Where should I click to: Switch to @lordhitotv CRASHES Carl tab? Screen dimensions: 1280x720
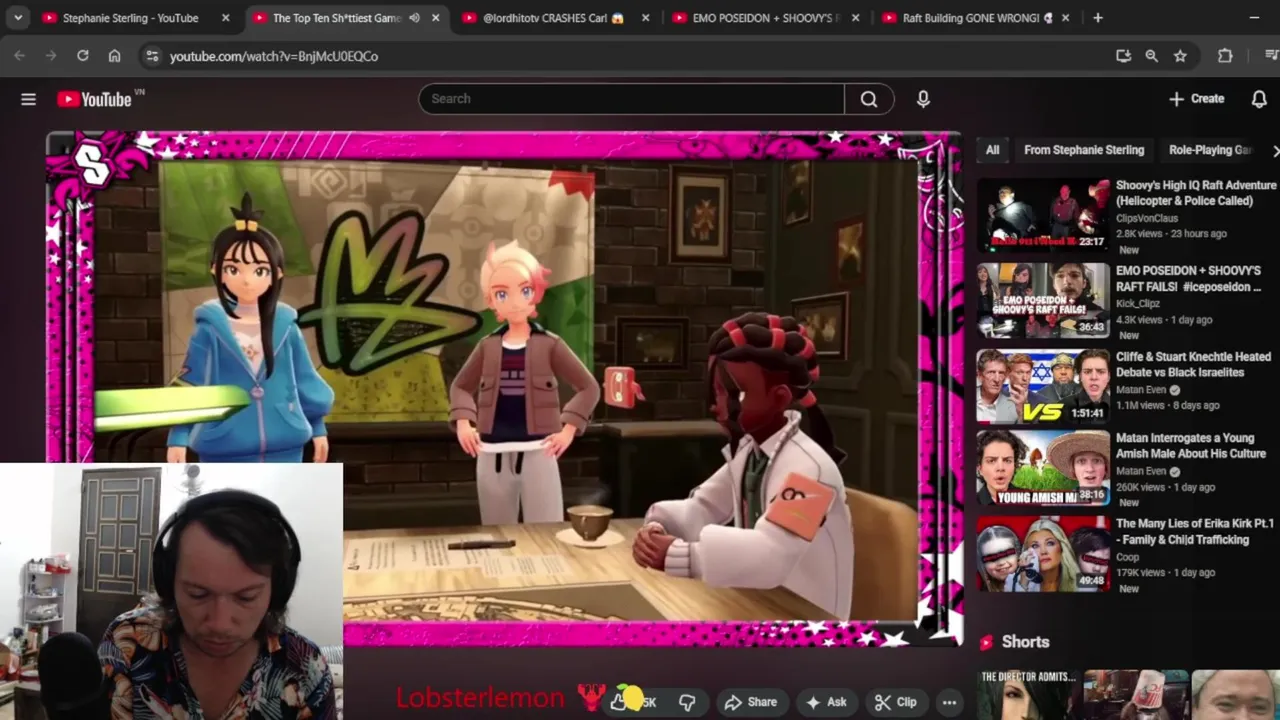click(555, 18)
